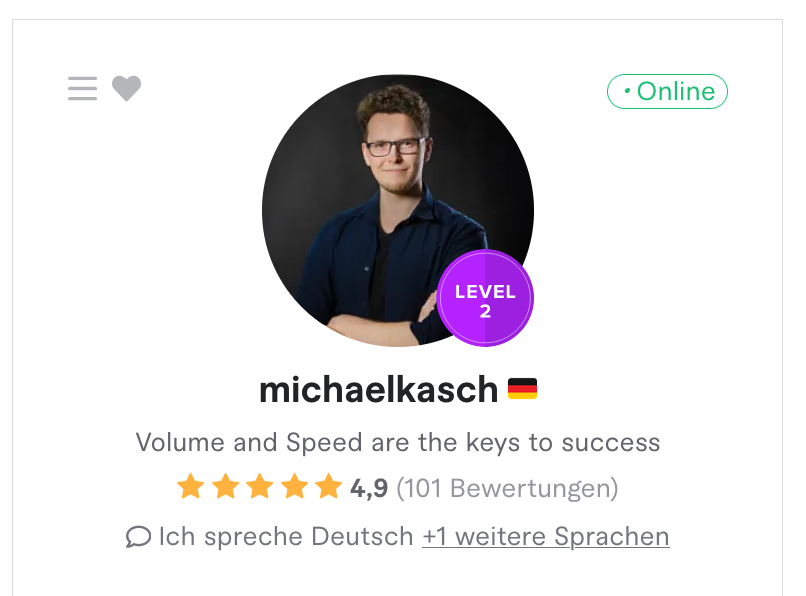
Task: Click the Ich spreche Deutsch text
Action: click(286, 537)
